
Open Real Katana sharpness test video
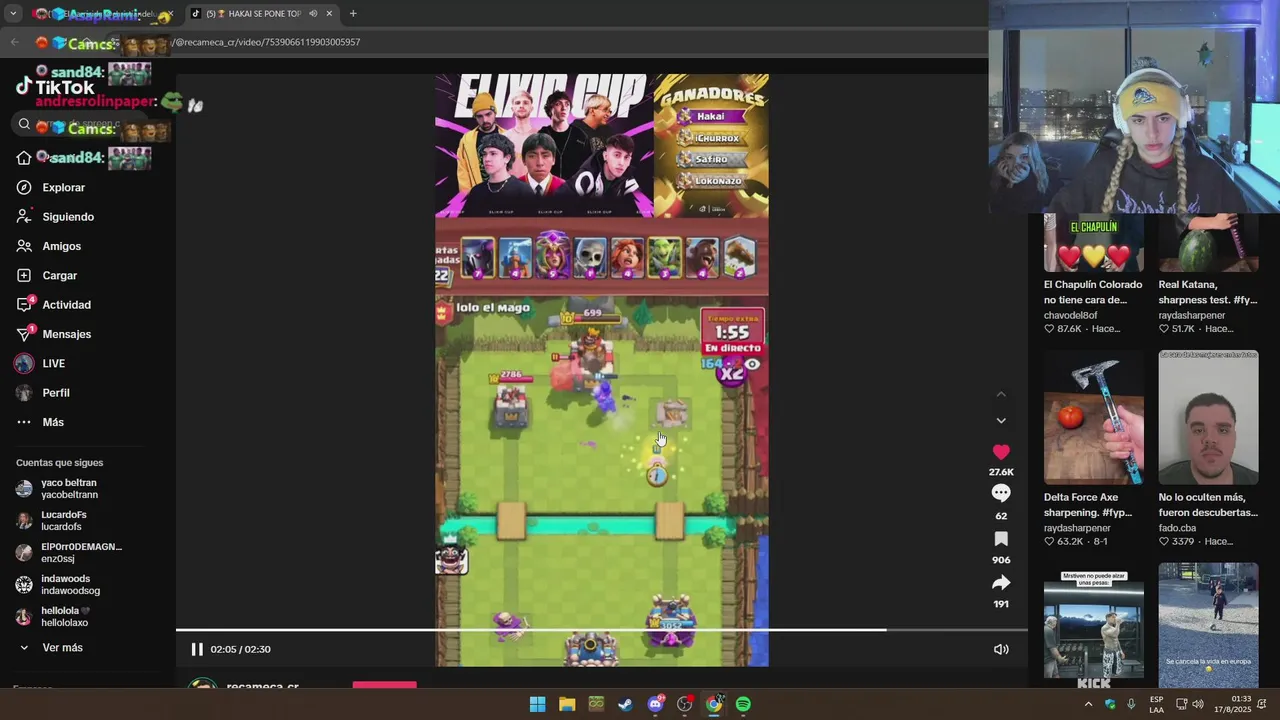pos(1208,242)
